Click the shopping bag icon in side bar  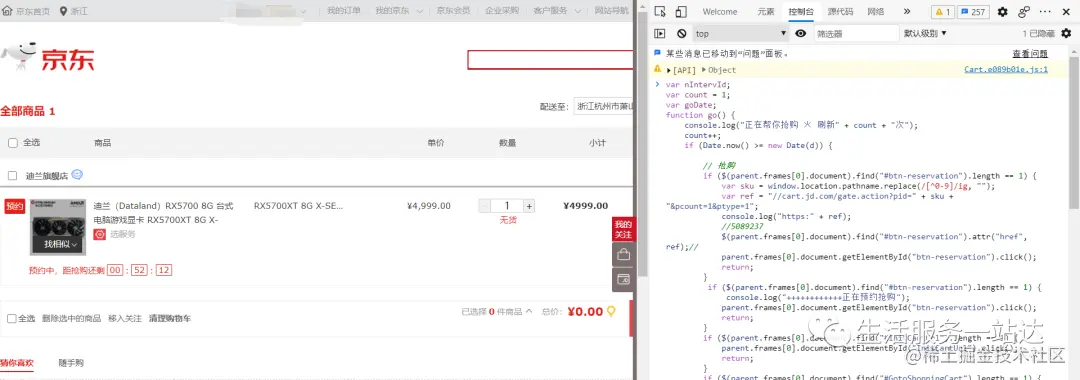click(x=623, y=255)
